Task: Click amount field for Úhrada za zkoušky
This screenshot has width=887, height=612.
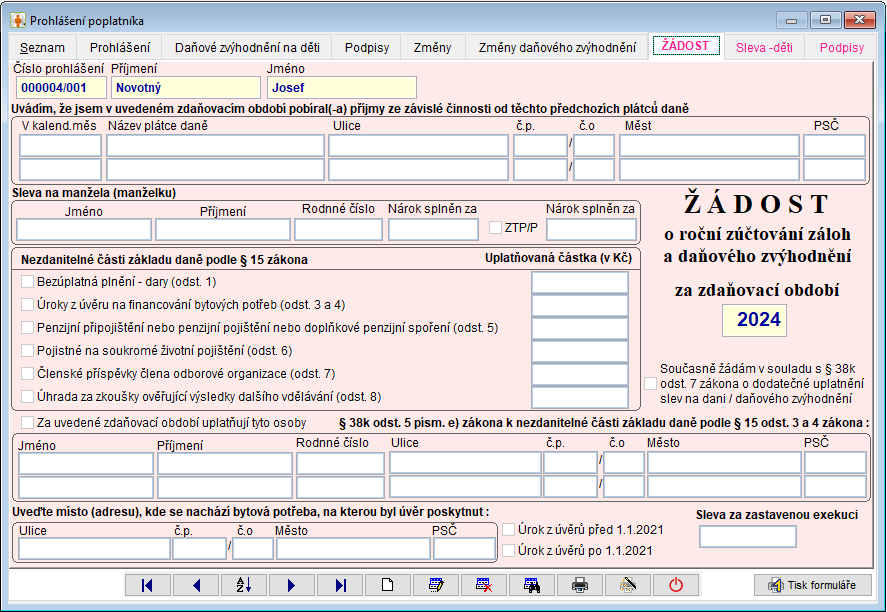Action: (x=580, y=397)
